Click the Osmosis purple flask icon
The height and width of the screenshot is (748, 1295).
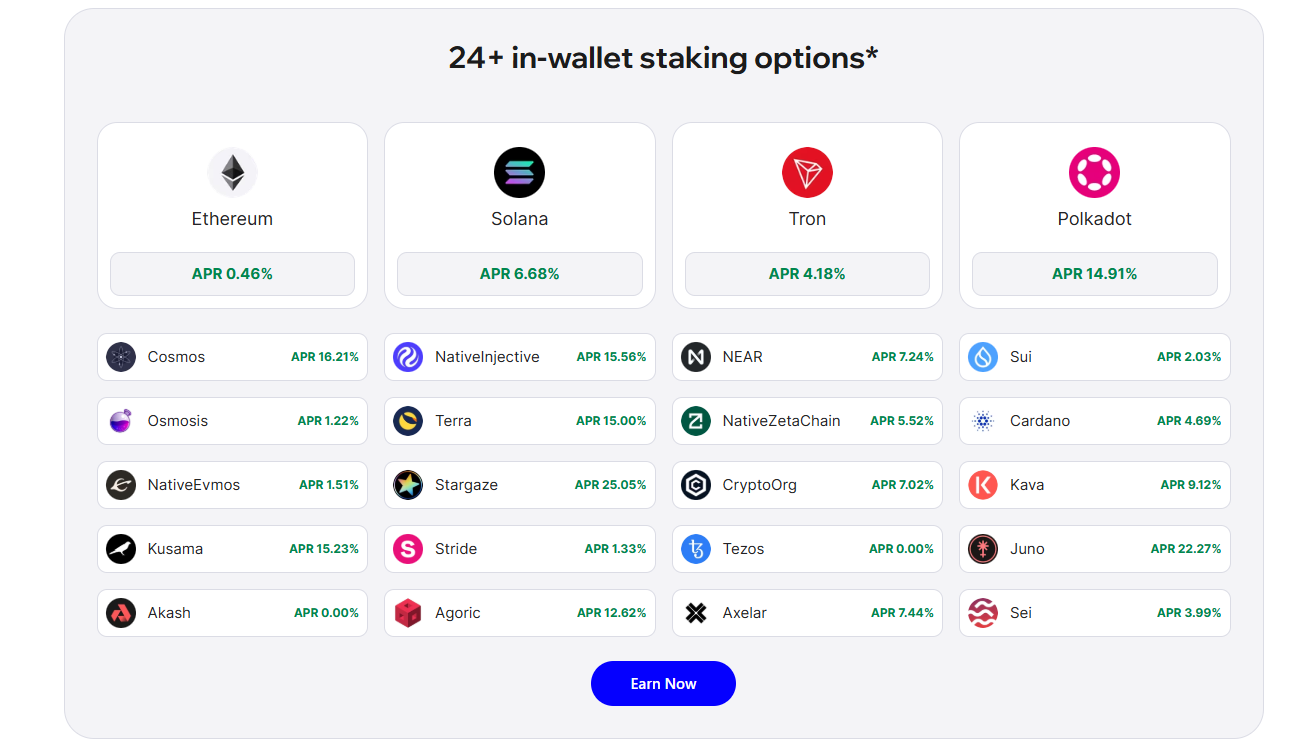121,421
